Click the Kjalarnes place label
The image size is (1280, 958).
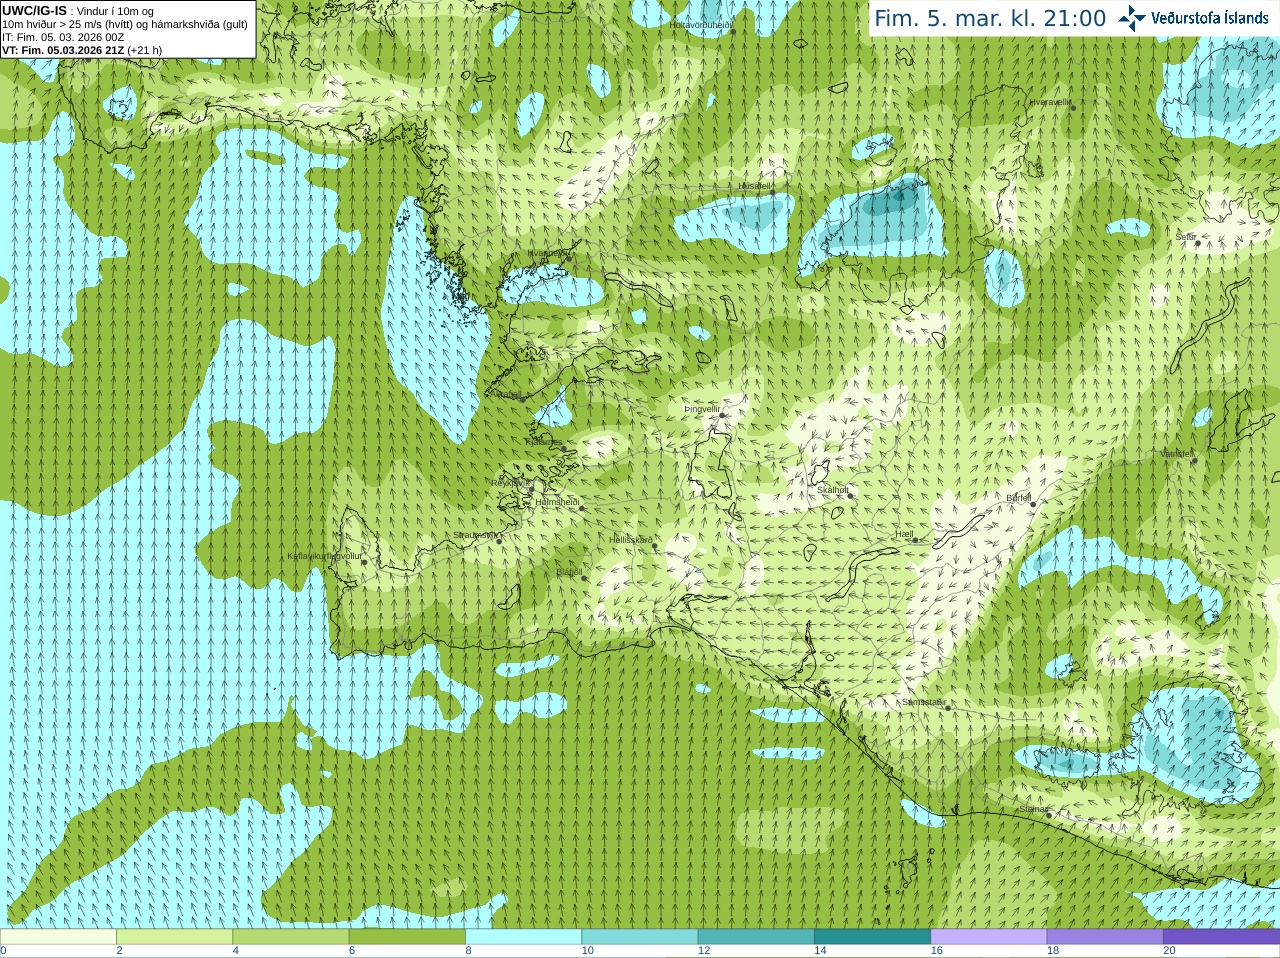pos(544,441)
